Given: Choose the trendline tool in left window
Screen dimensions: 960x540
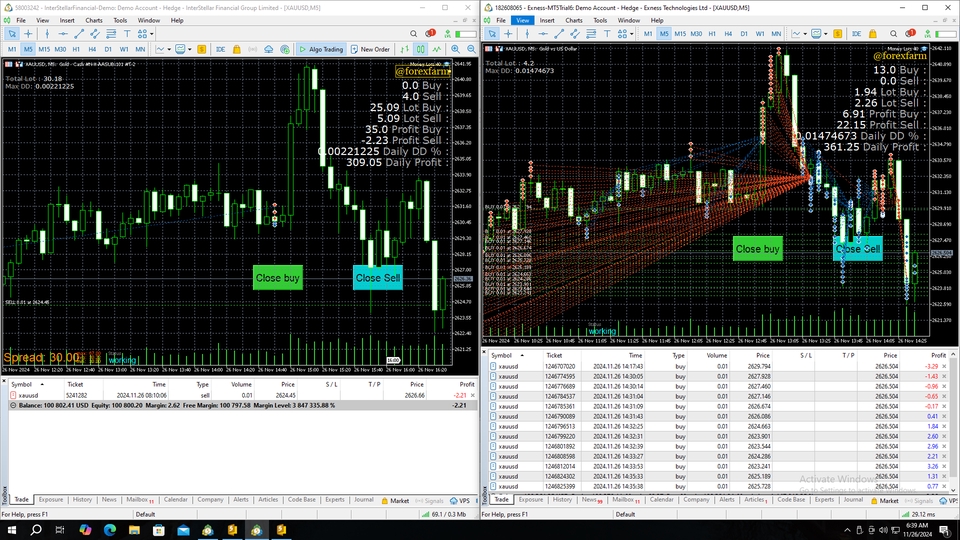Looking at the screenshot, I should tap(79, 34).
